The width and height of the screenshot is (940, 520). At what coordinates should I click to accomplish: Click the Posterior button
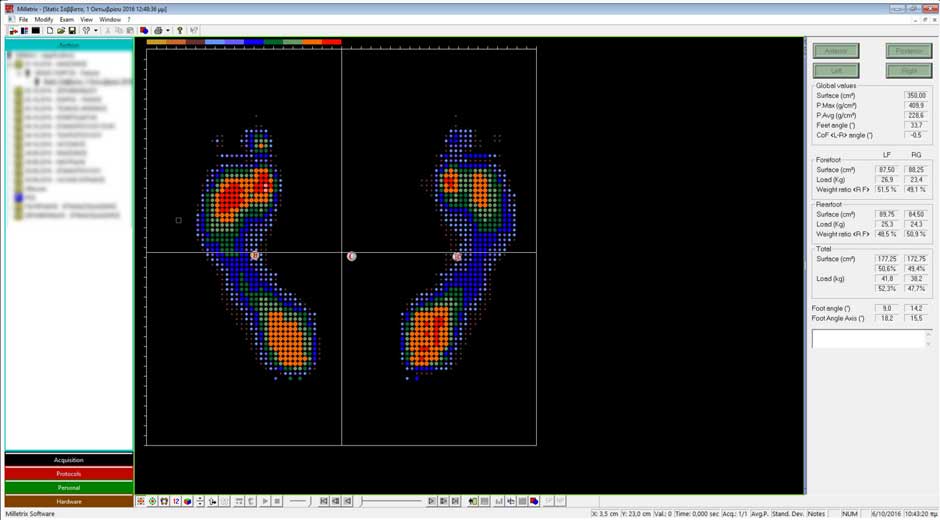click(908, 51)
